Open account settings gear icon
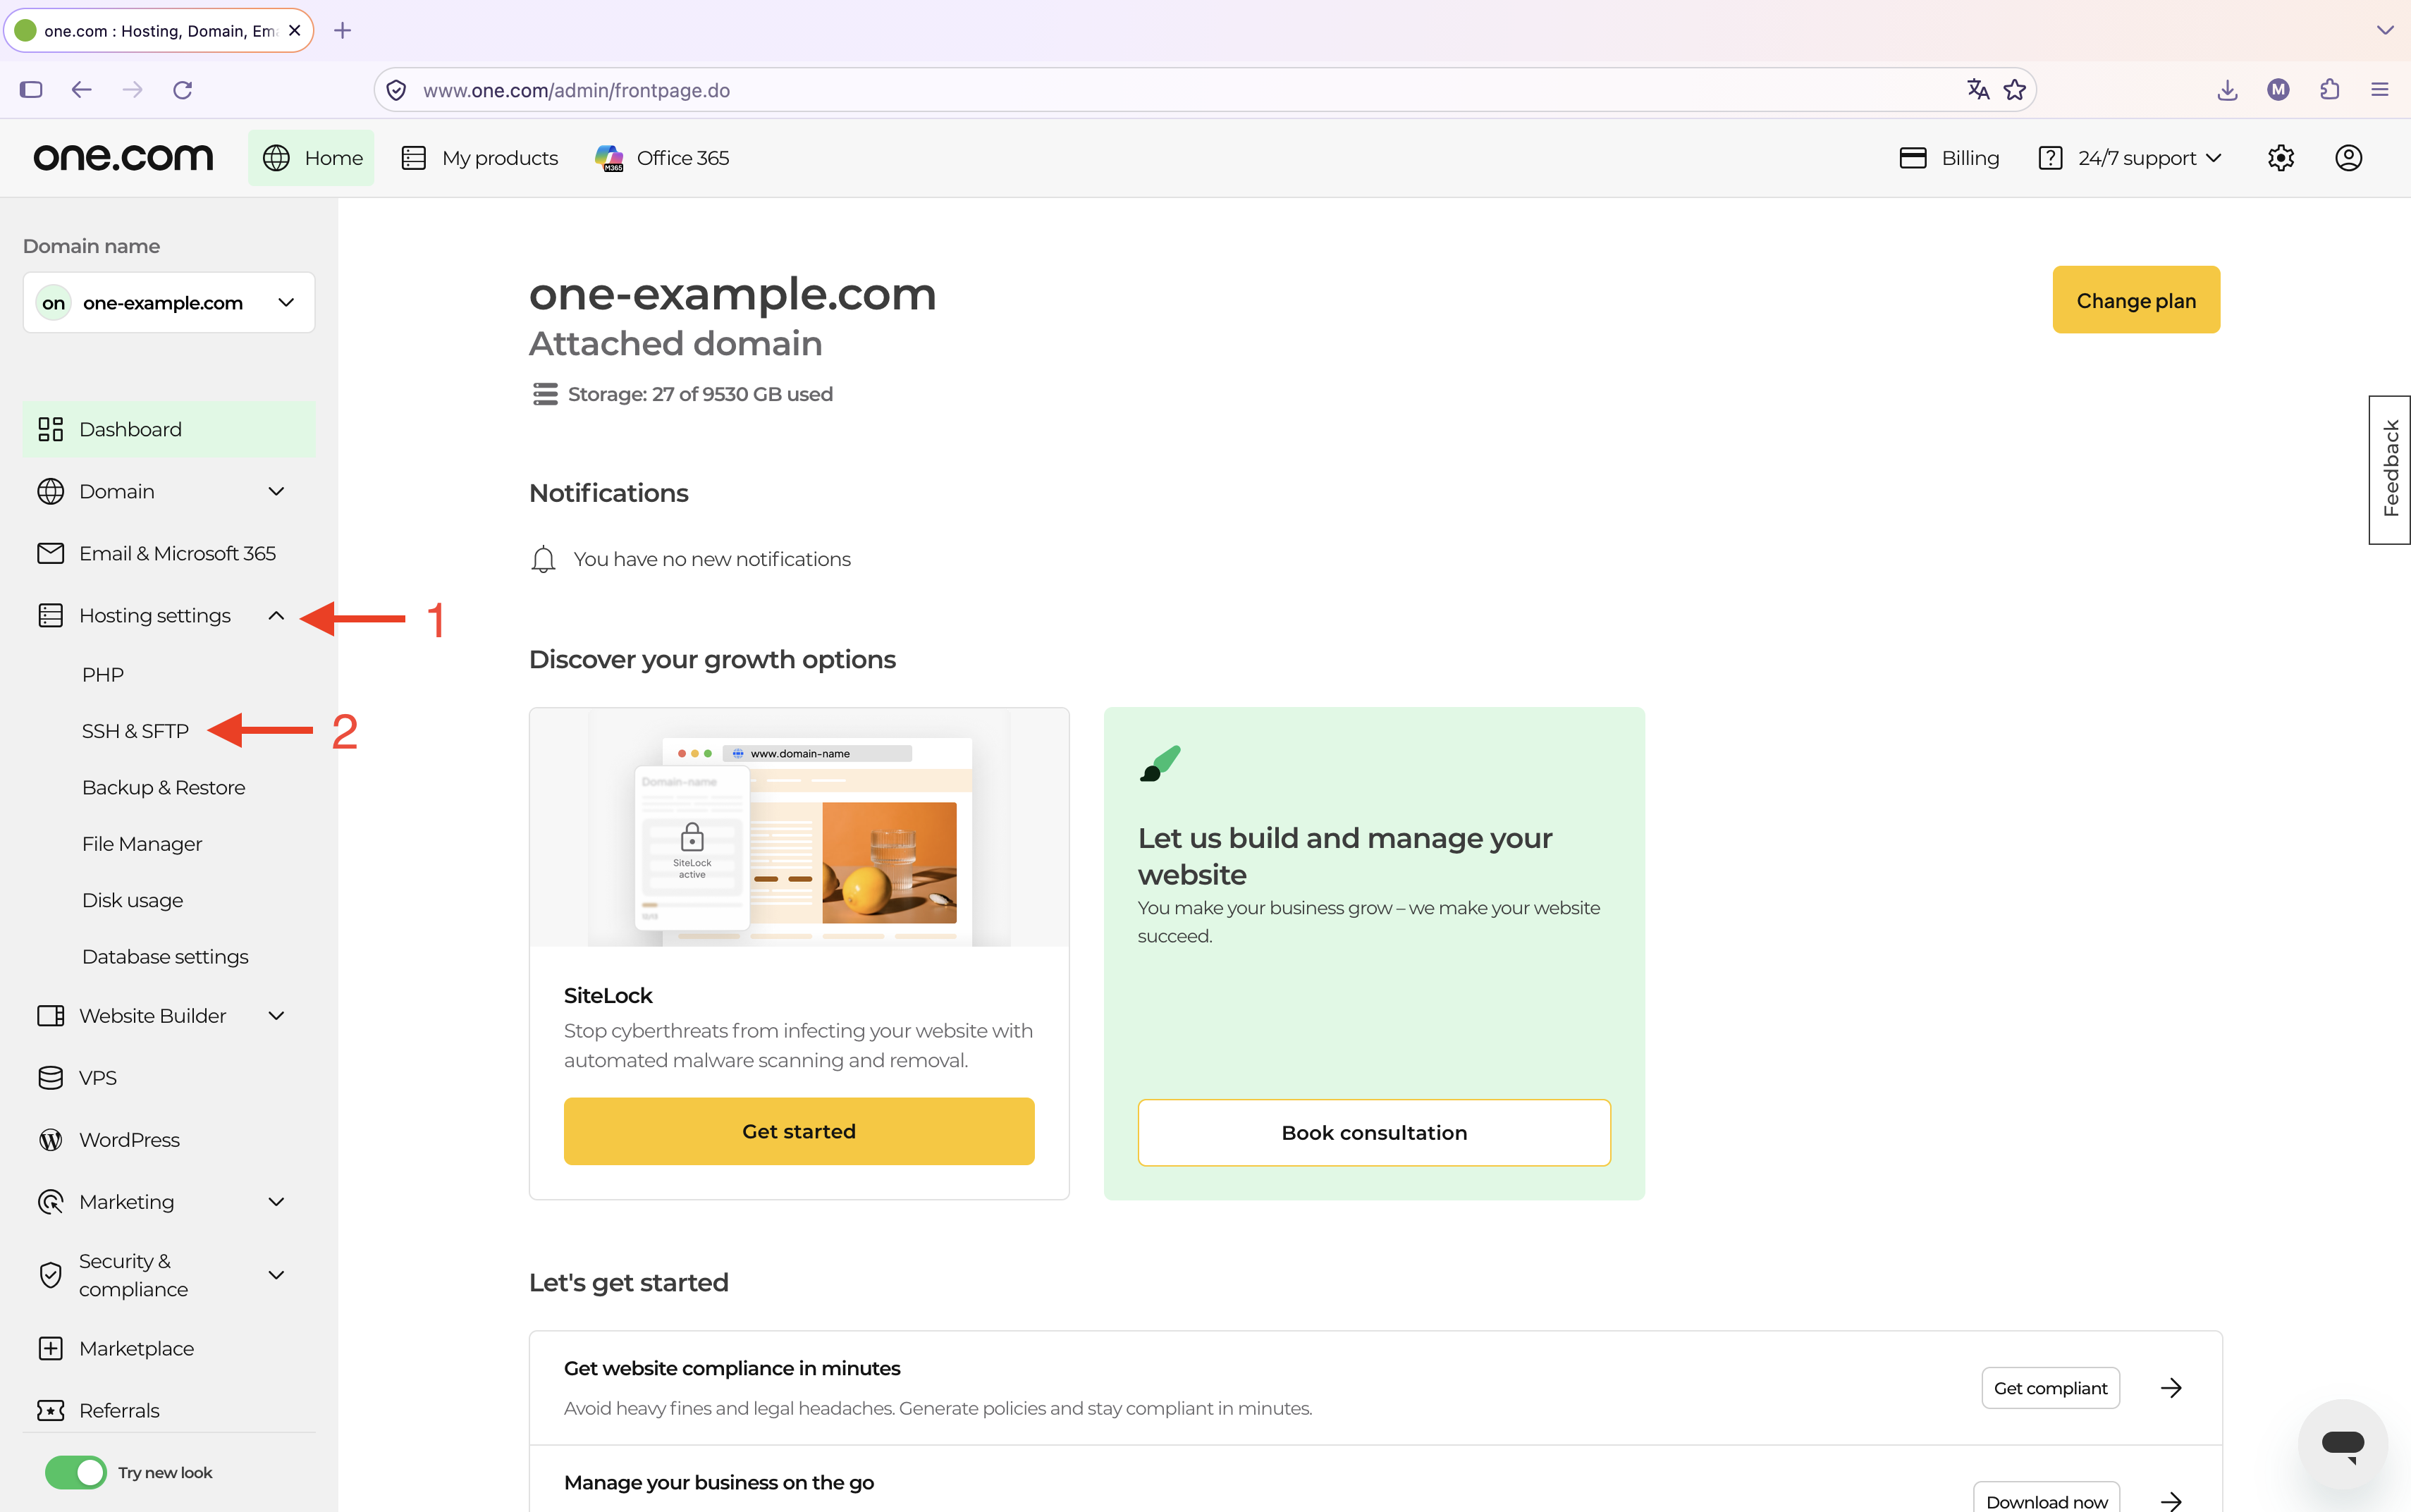Viewport: 2411px width, 1512px height. (2280, 158)
